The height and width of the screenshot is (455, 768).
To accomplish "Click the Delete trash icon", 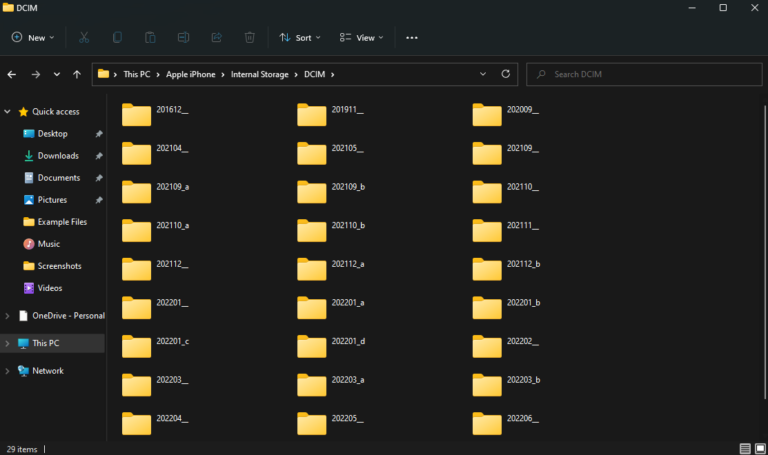I will pos(249,37).
